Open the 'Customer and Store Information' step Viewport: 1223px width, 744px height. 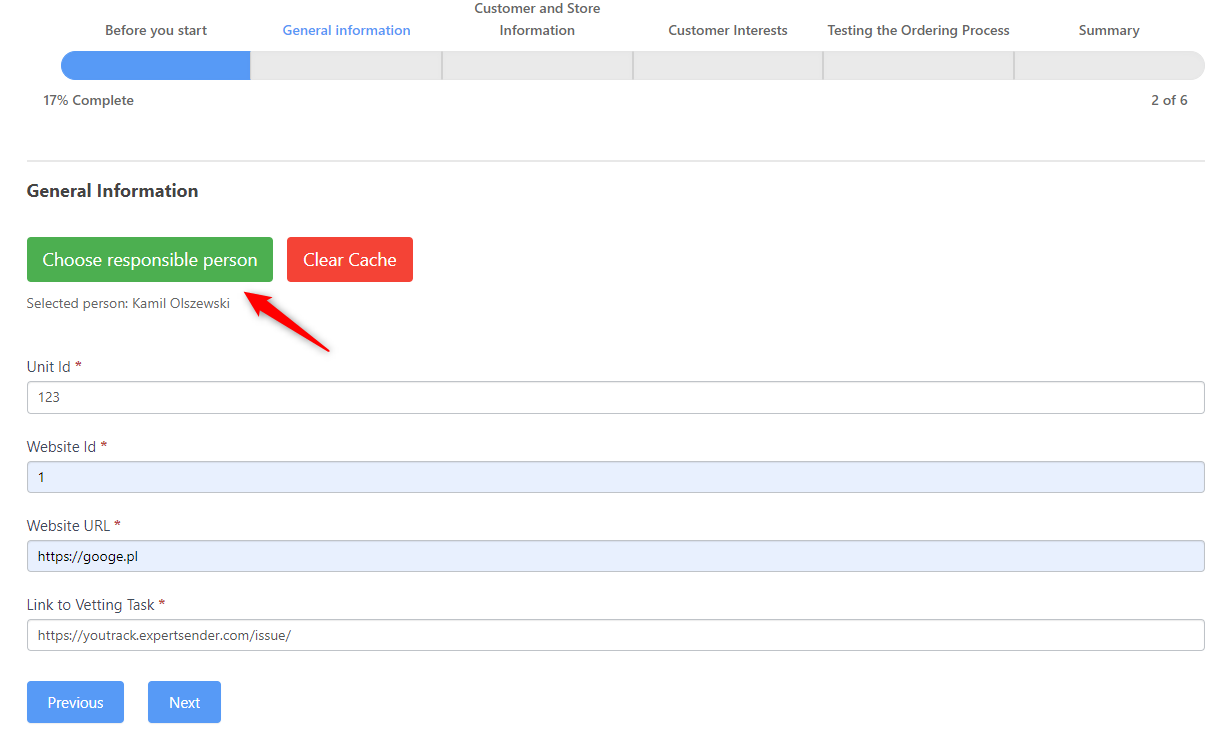(537, 20)
